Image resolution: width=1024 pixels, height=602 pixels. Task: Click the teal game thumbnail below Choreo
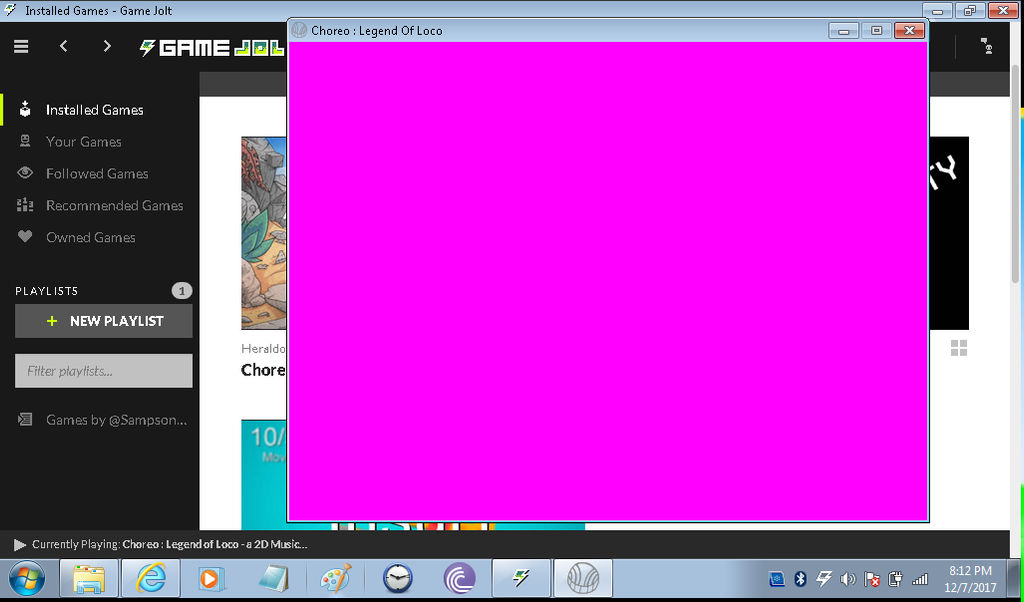[264, 474]
